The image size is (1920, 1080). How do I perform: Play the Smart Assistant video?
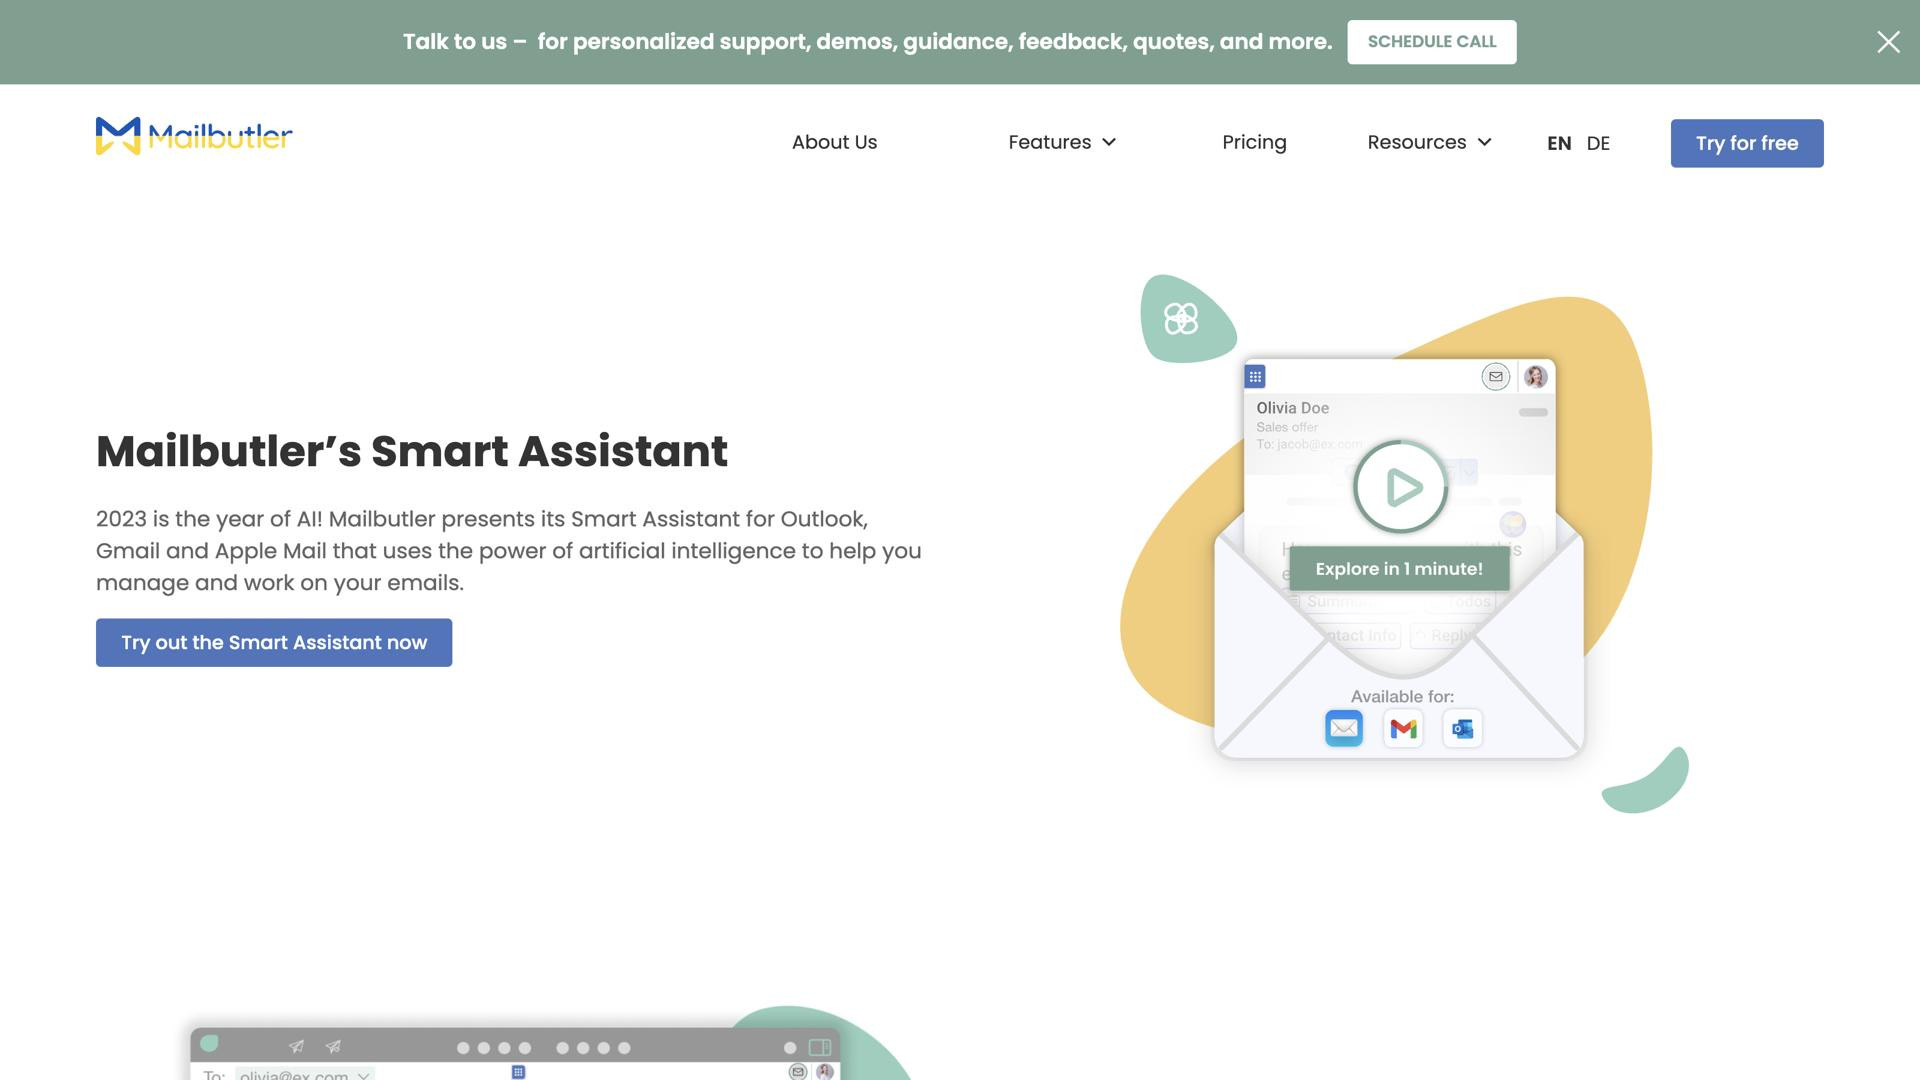1400,487
